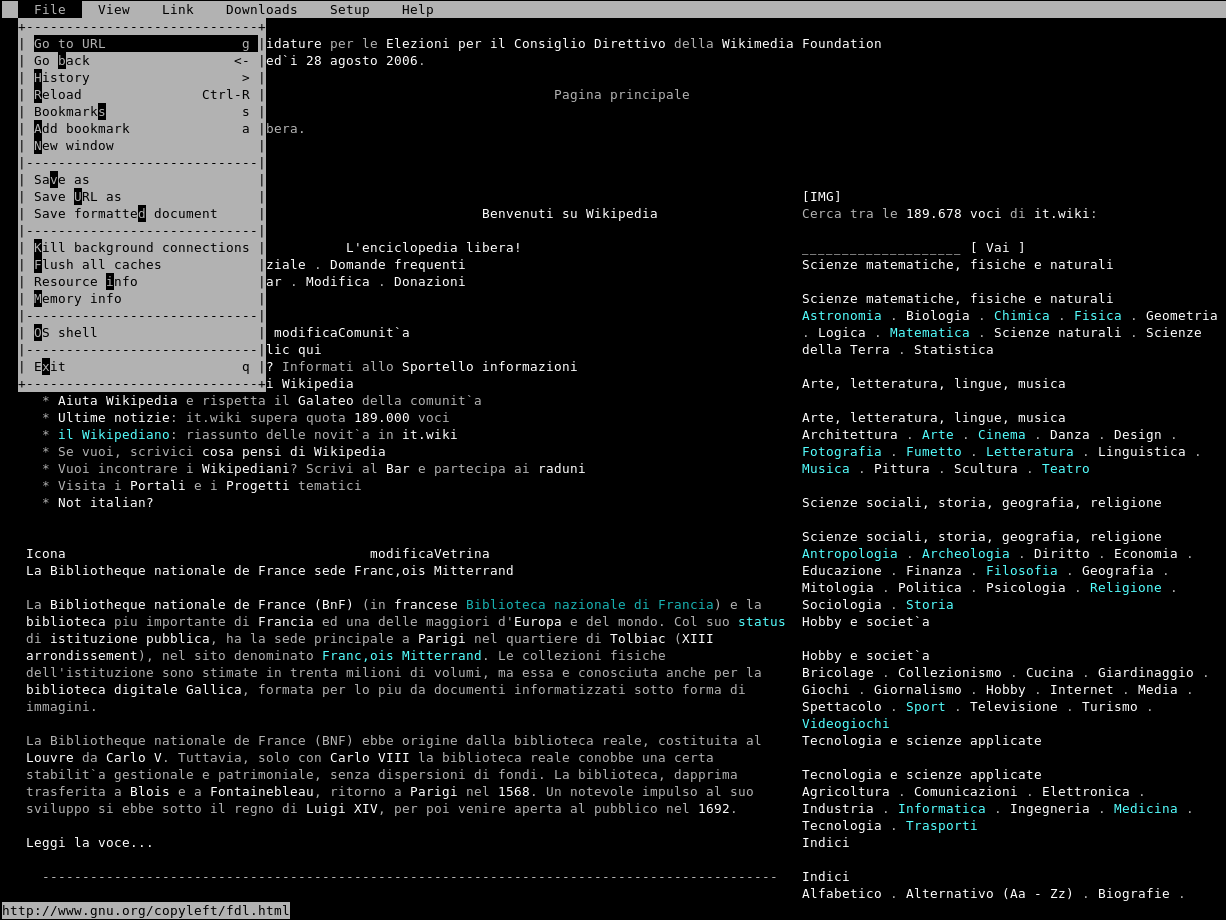Viewport: 1226px width, 920px height.
Task: Follow the Sport link
Action: 926,707
